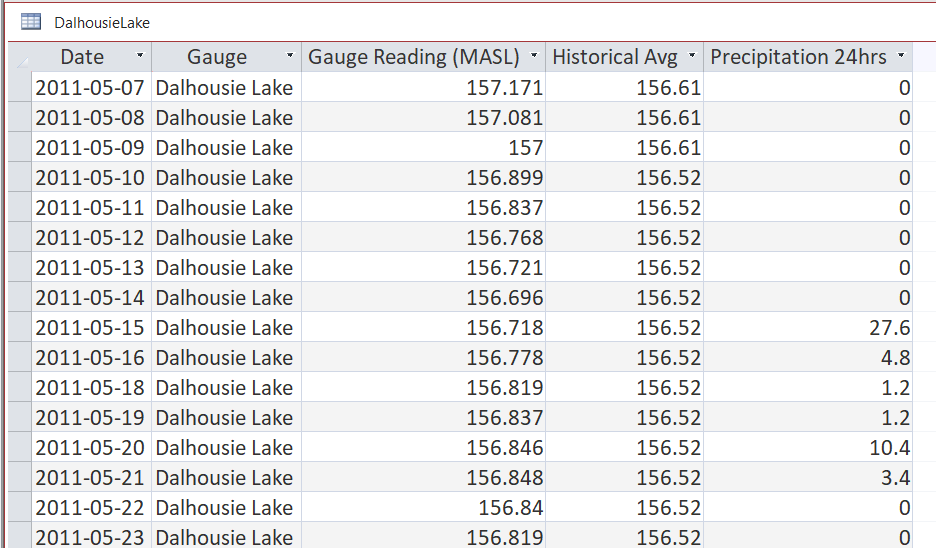The height and width of the screenshot is (548, 936).
Task: Click the select-all corner box of the datasheet
Action: (20, 57)
